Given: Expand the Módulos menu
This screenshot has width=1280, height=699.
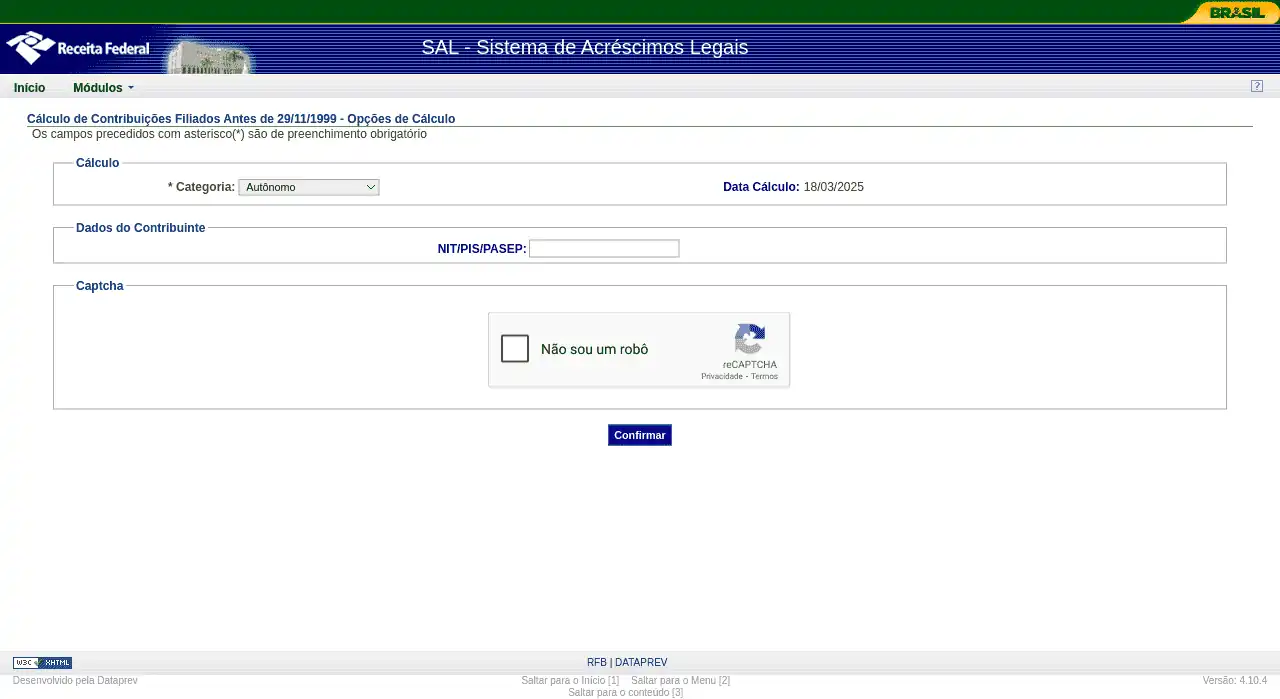Looking at the screenshot, I should [103, 88].
